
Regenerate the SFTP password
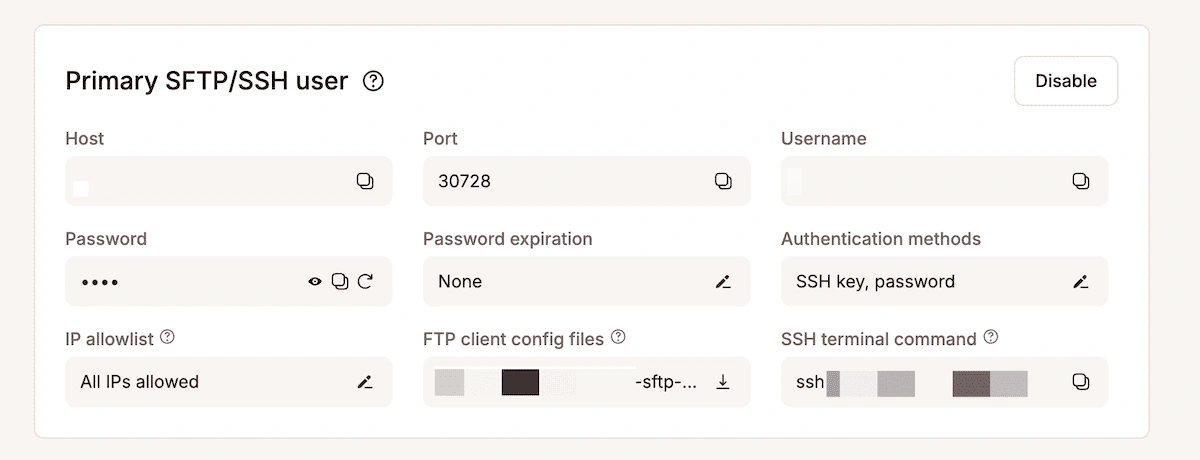coord(365,281)
